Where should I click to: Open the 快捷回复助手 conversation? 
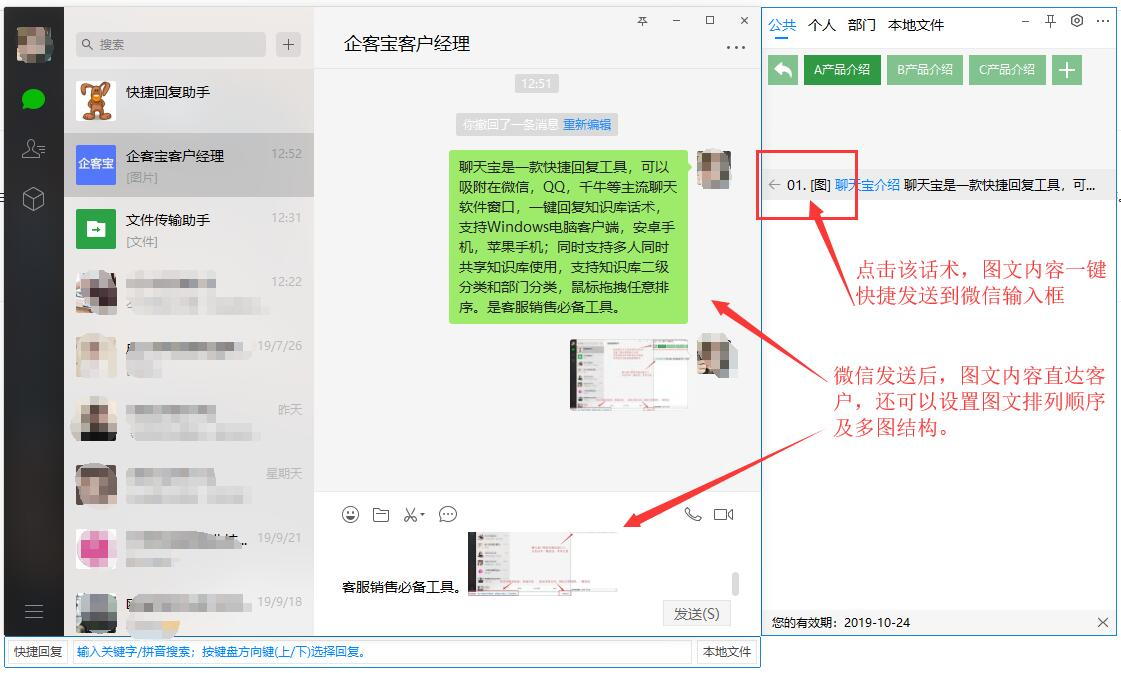(189, 101)
